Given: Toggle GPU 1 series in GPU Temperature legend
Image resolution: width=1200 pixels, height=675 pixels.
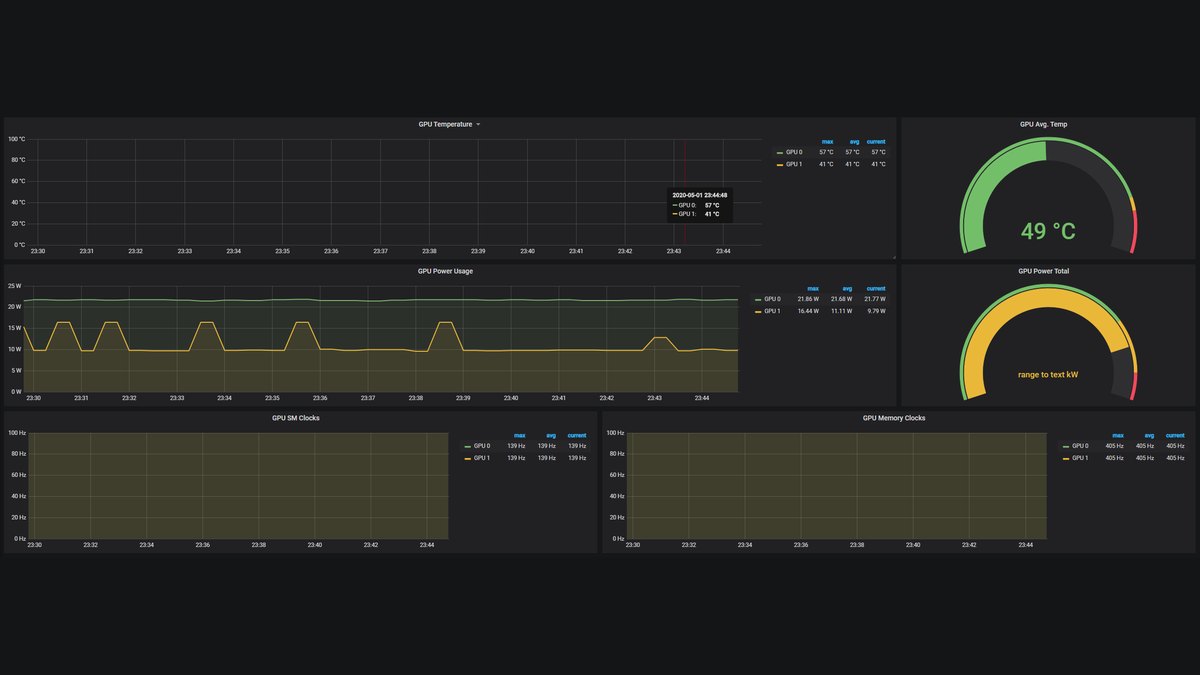Looking at the screenshot, I should (x=794, y=164).
